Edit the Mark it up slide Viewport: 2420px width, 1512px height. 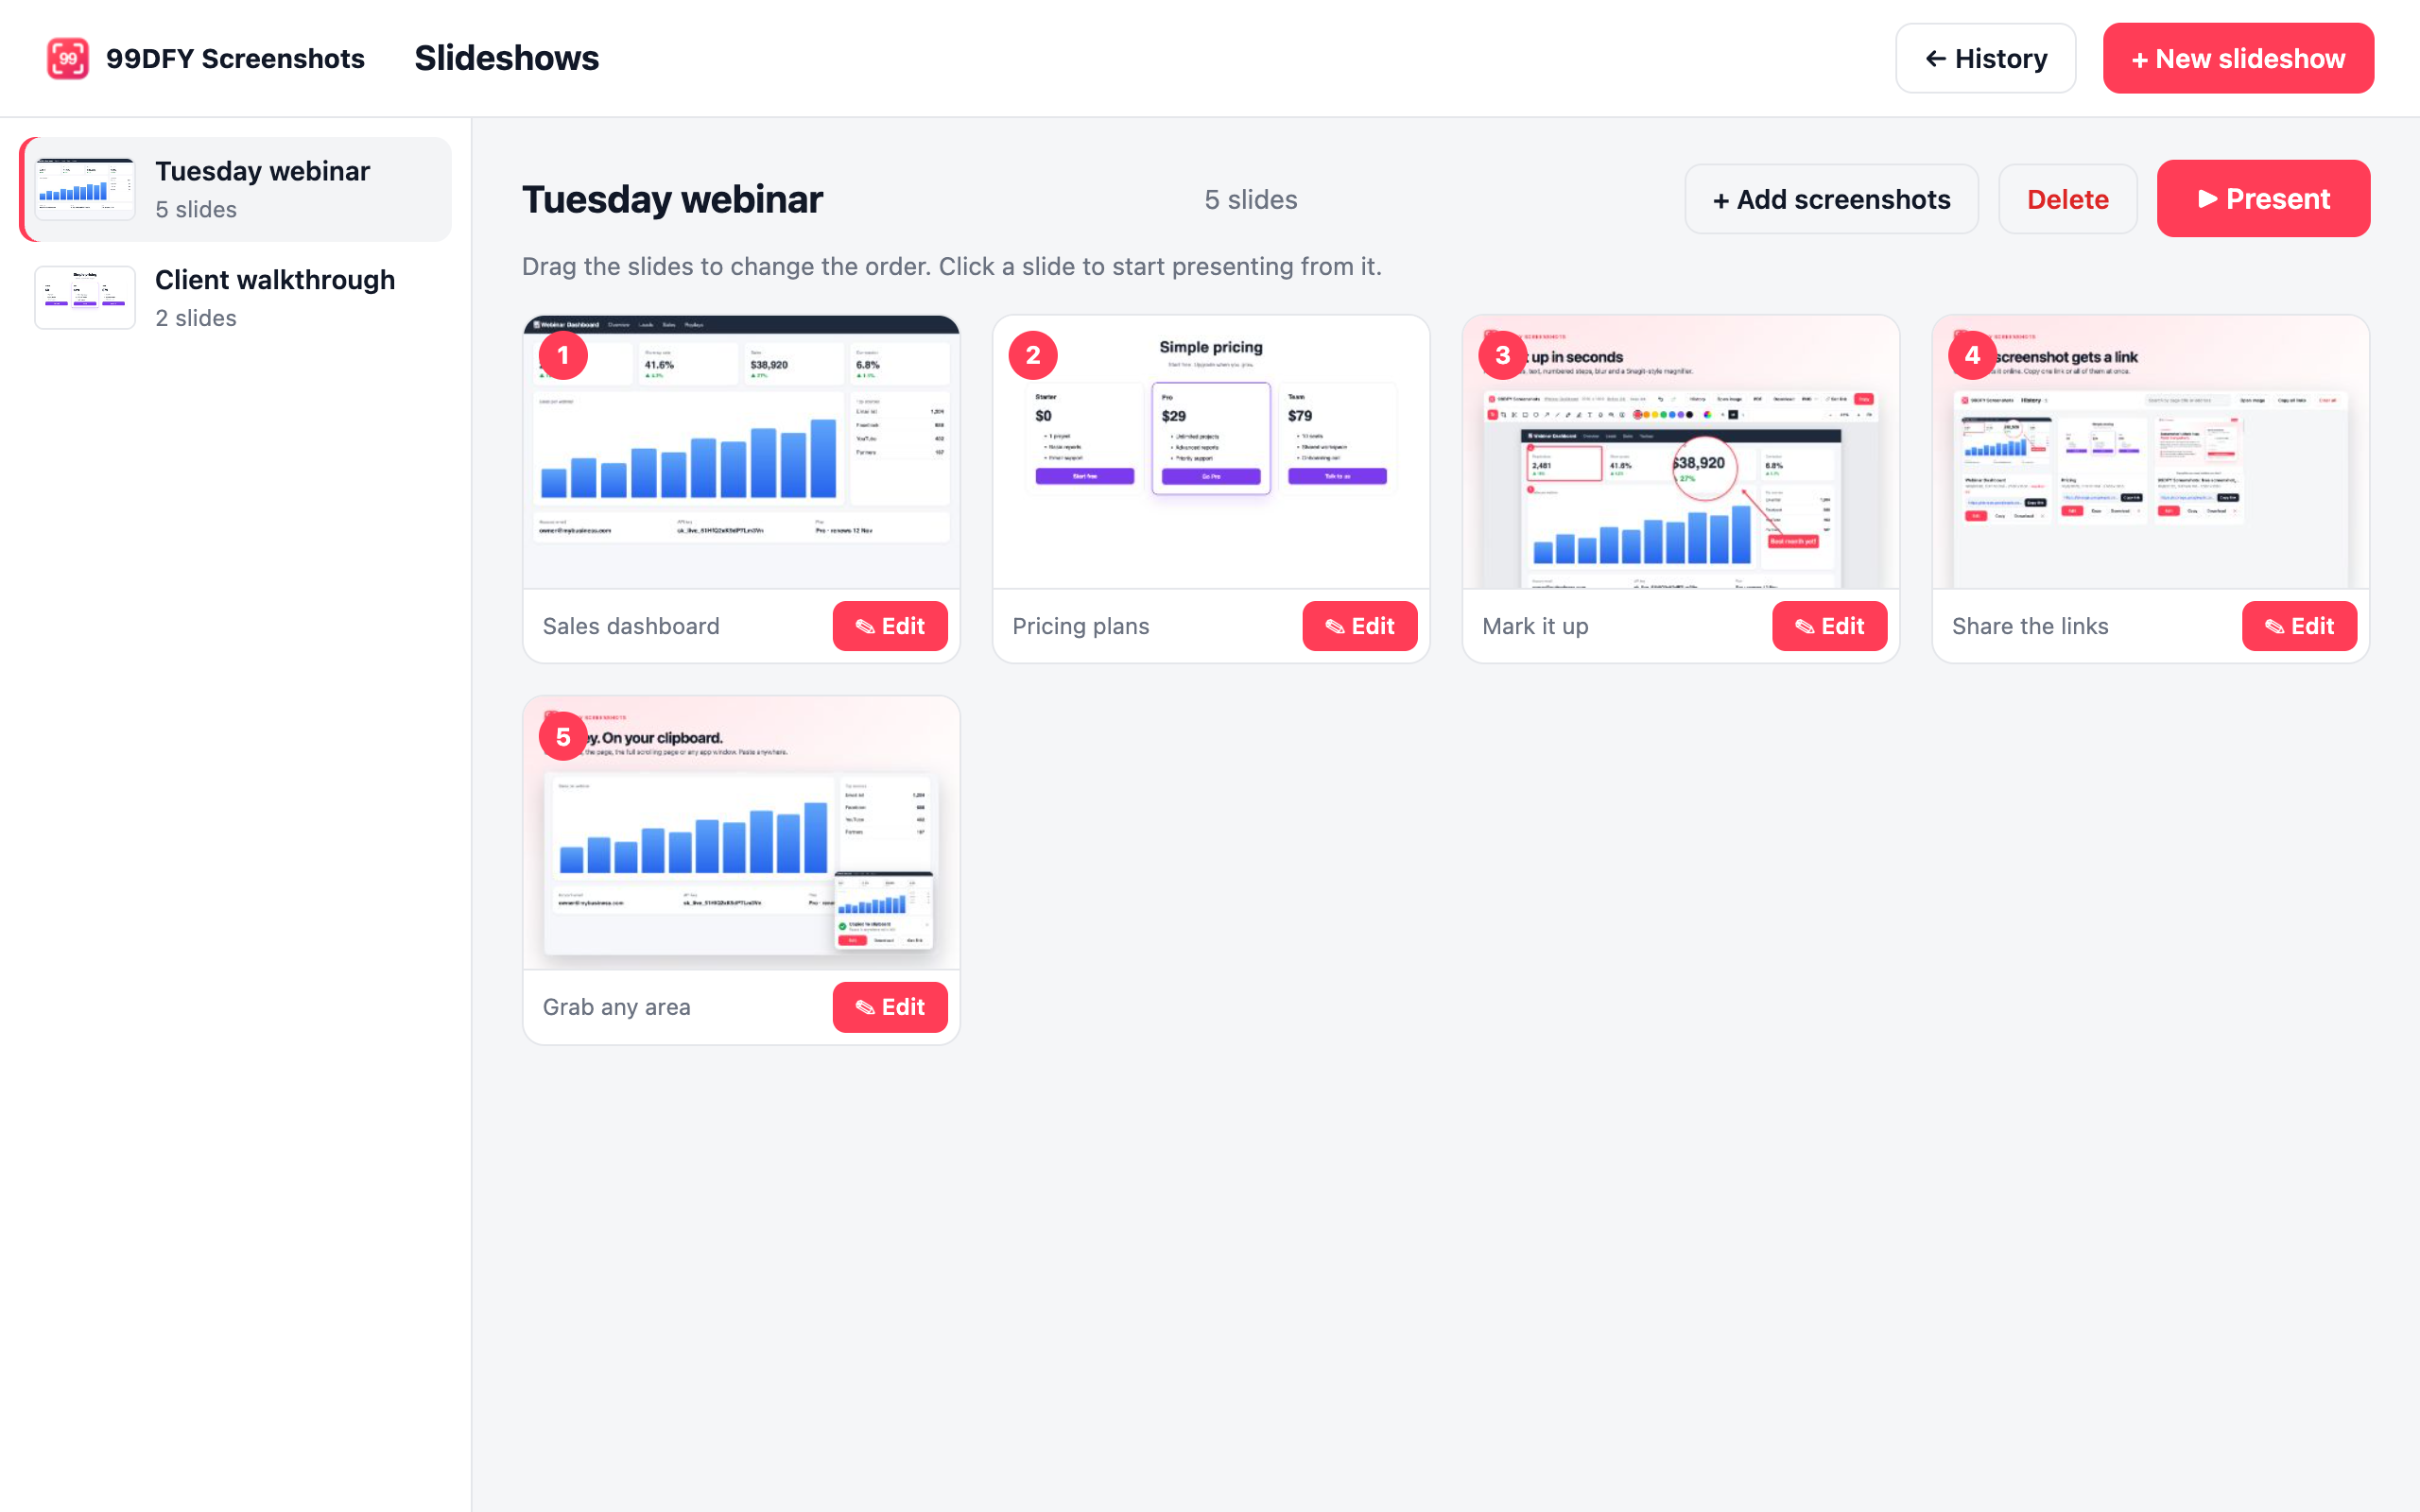(1829, 626)
